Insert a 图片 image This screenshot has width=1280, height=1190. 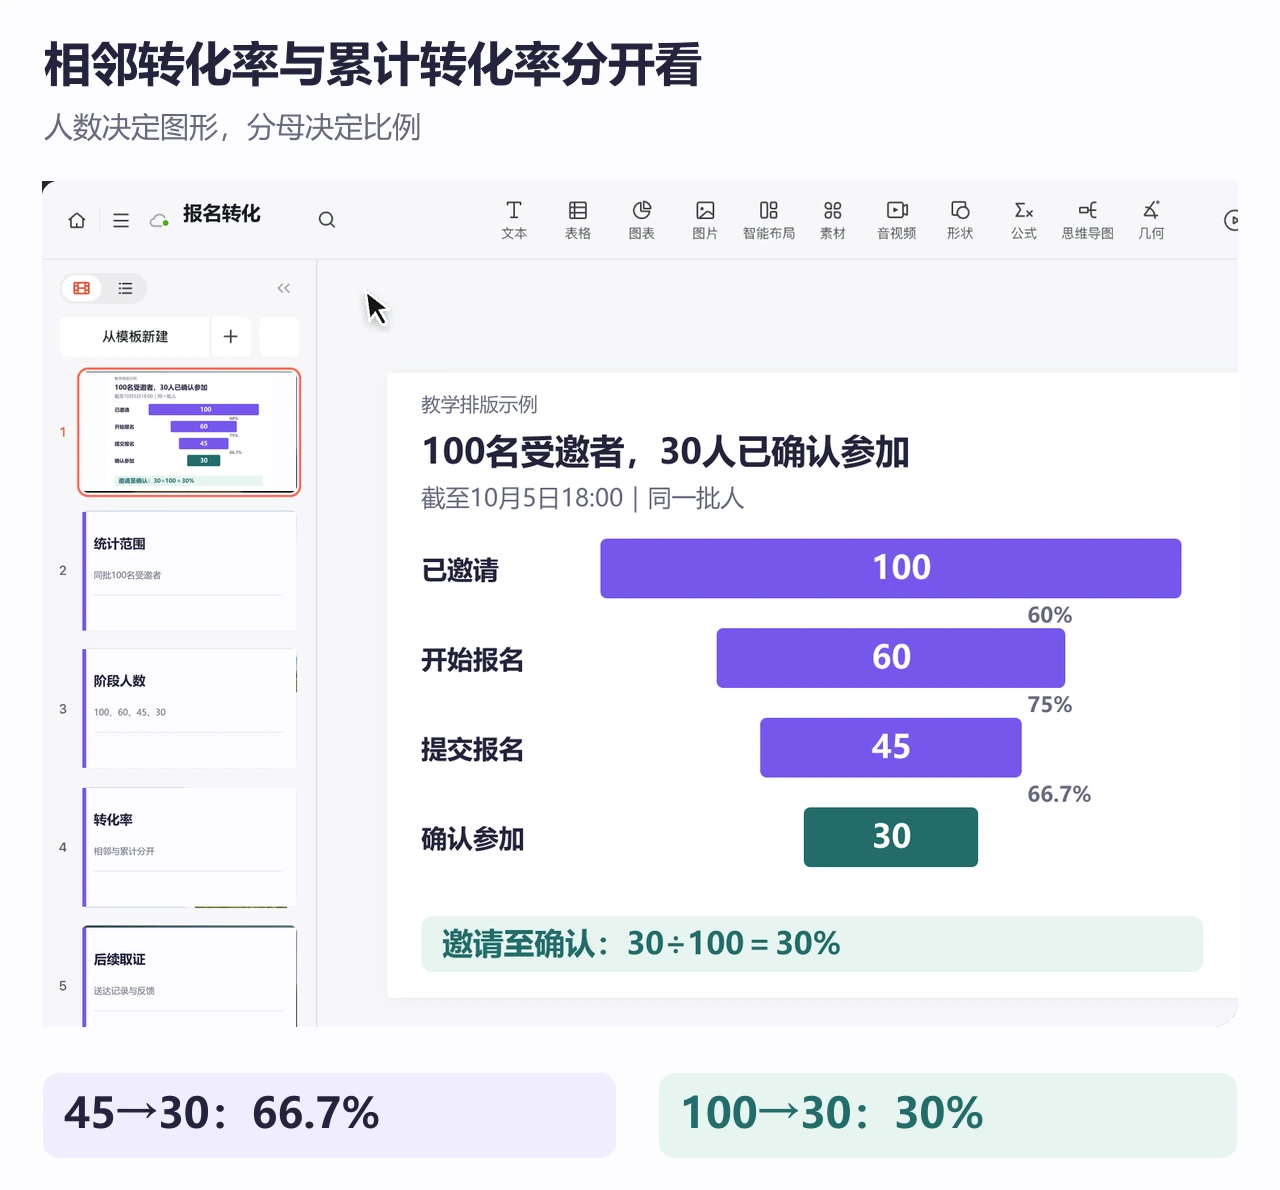pyautogui.click(x=705, y=220)
